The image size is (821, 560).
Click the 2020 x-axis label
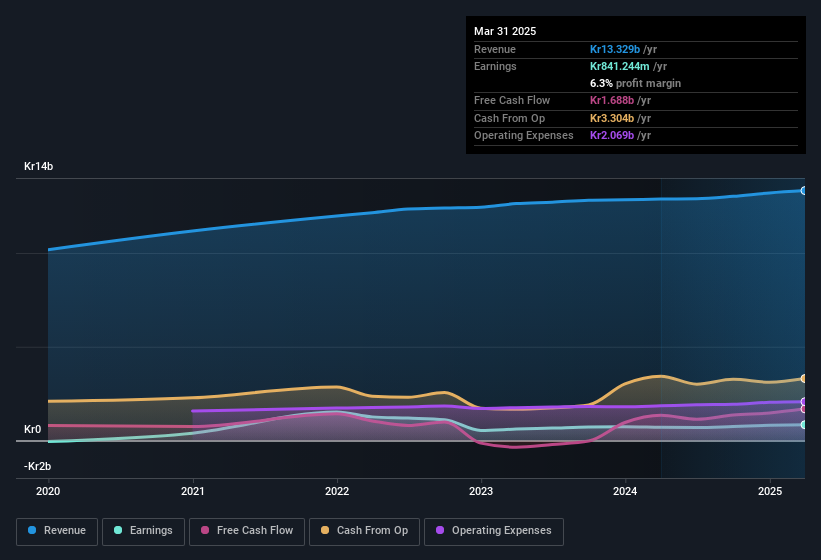click(48, 491)
